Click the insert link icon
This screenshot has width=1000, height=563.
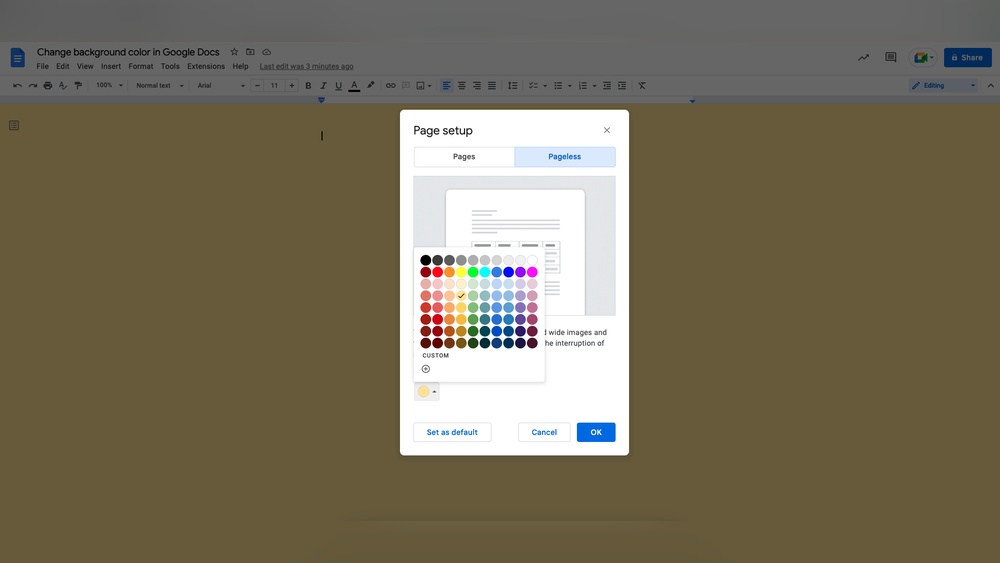390,85
